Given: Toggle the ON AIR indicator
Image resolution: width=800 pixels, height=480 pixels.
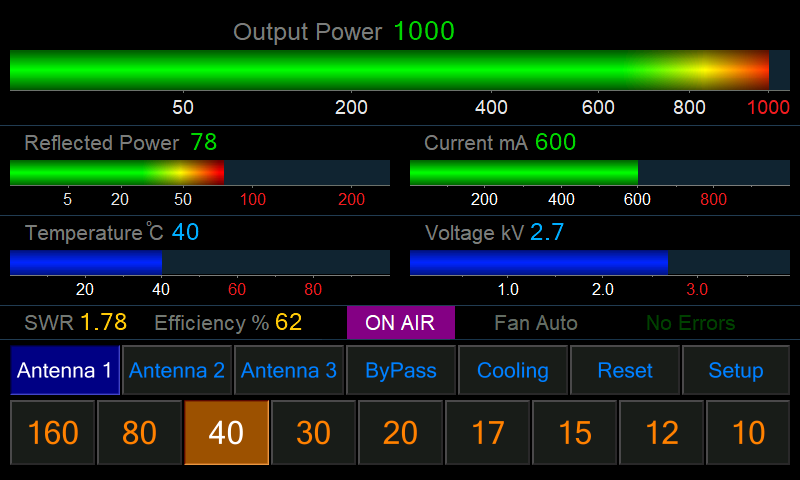Looking at the screenshot, I should tap(400, 323).
